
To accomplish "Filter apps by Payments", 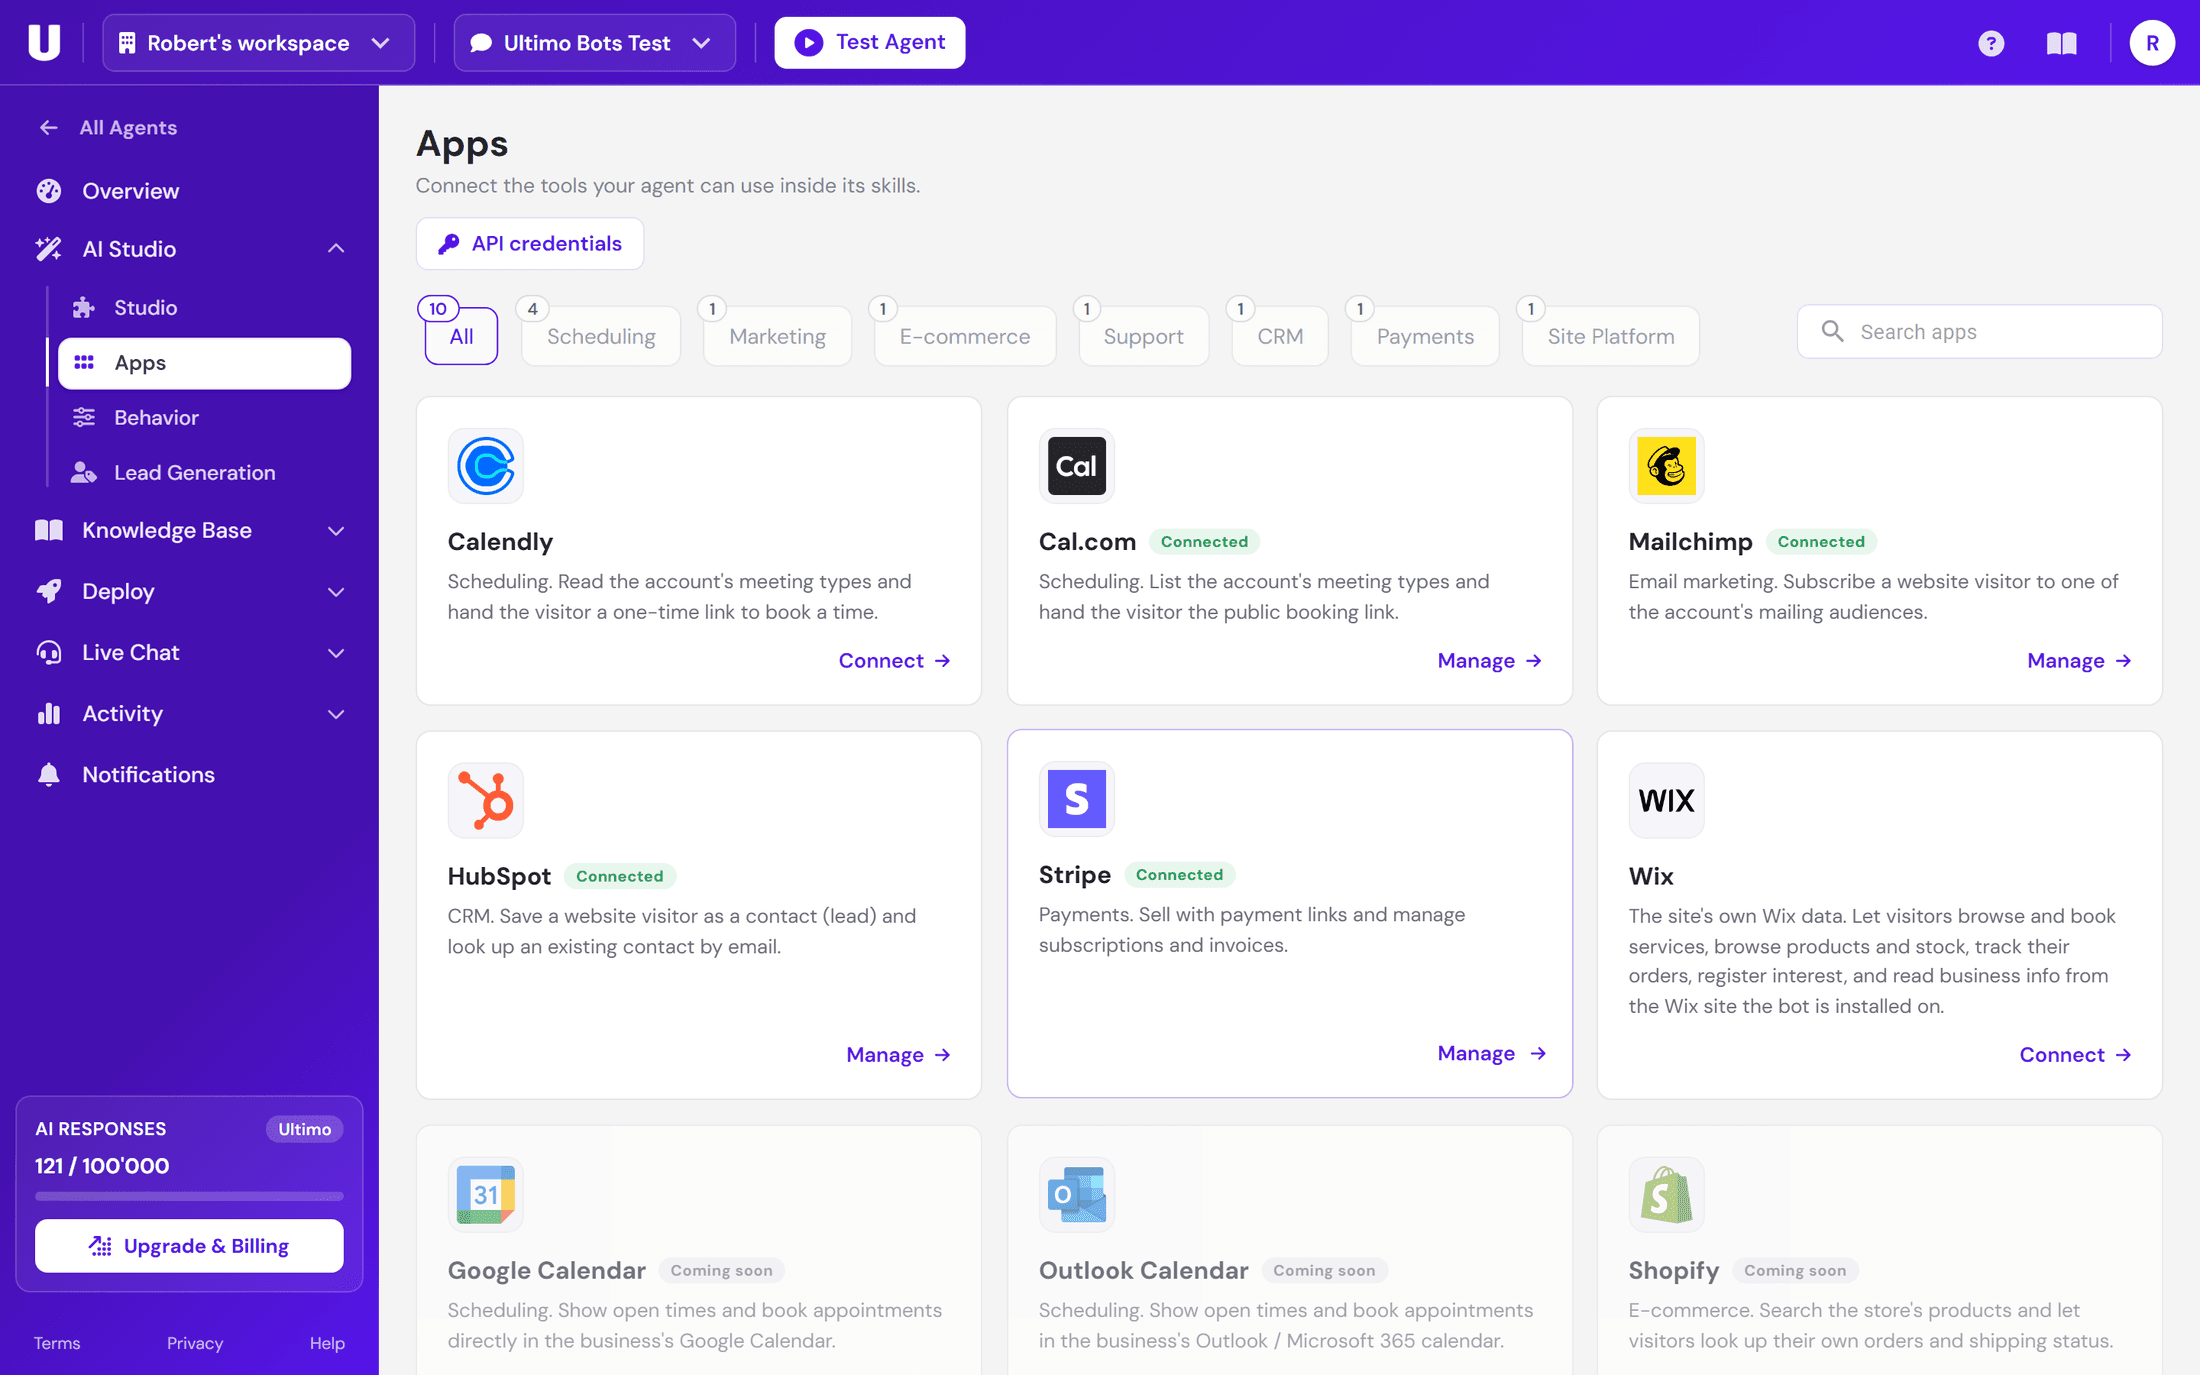I will (1425, 336).
